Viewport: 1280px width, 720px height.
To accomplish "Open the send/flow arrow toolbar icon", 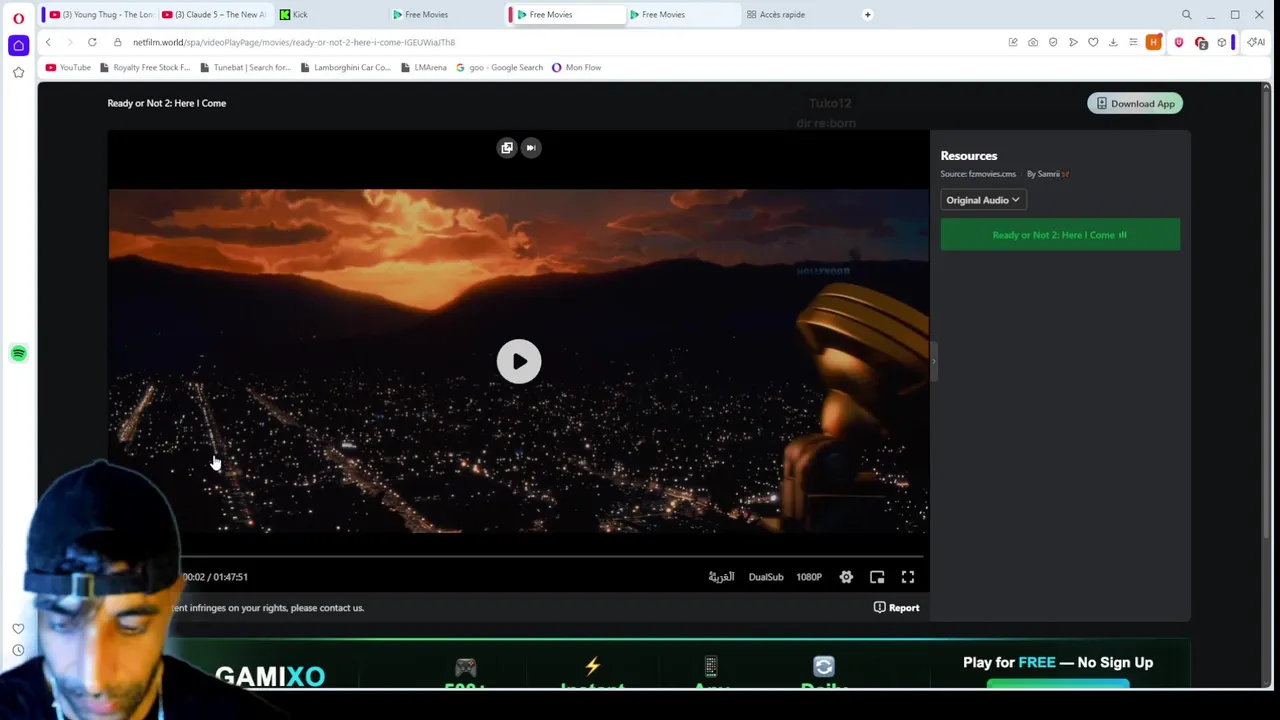I will pos(1073,42).
